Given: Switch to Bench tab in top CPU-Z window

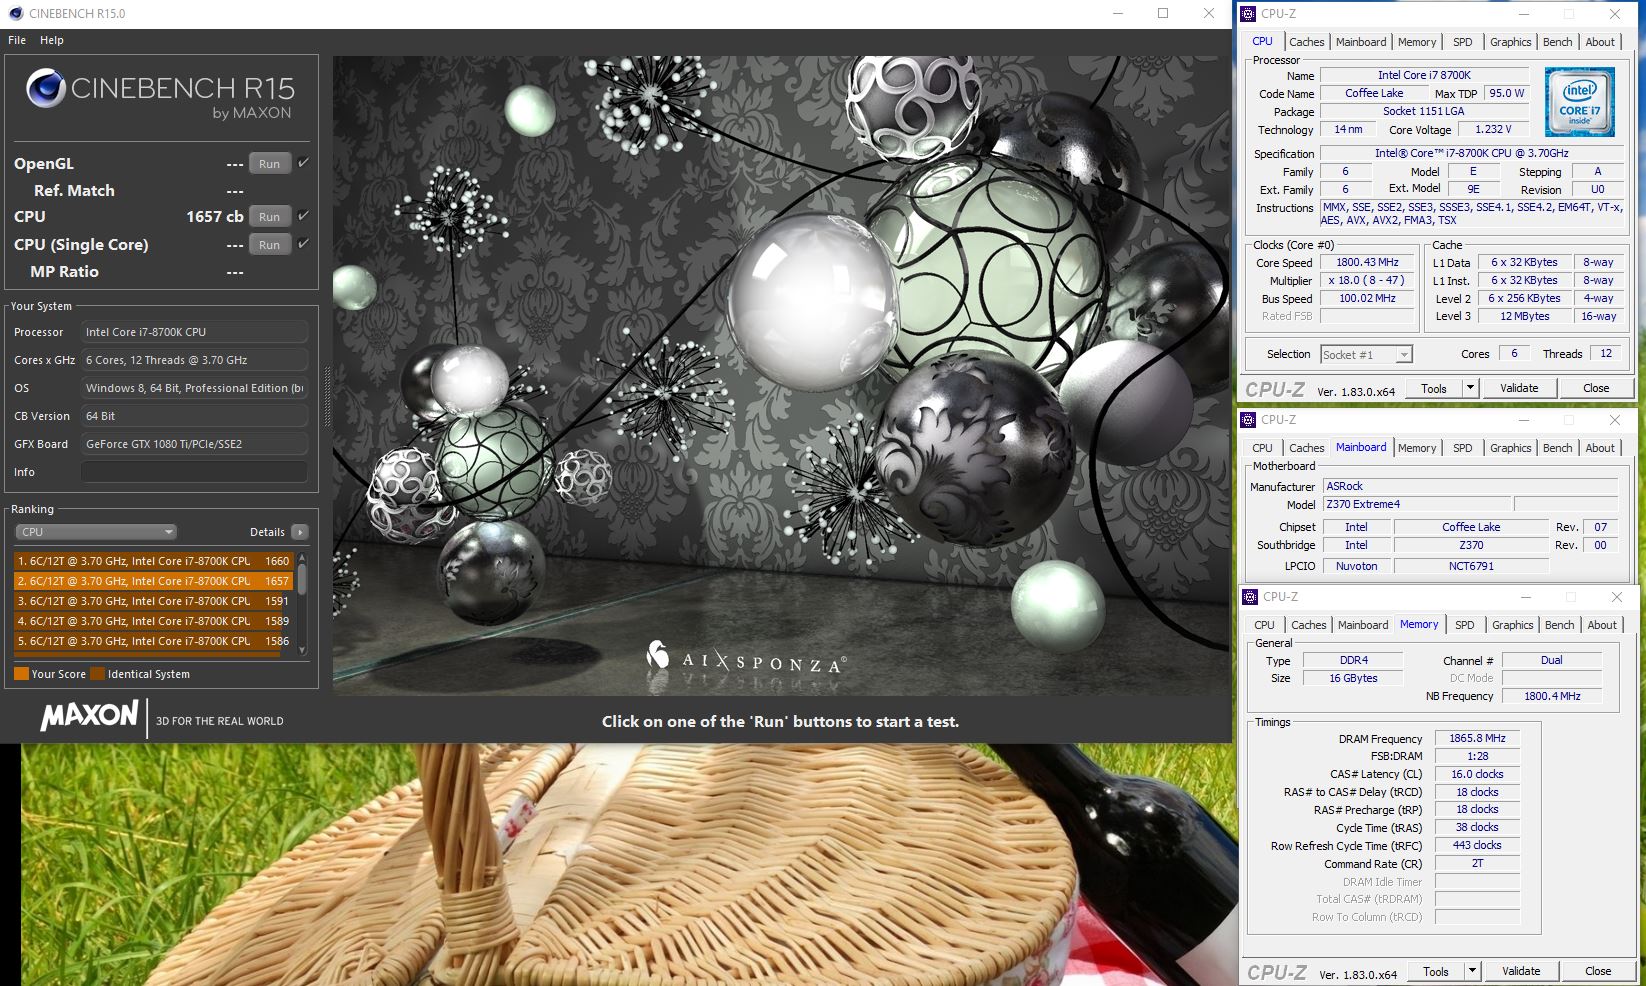Looking at the screenshot, I should click(x=1557, y=42).
